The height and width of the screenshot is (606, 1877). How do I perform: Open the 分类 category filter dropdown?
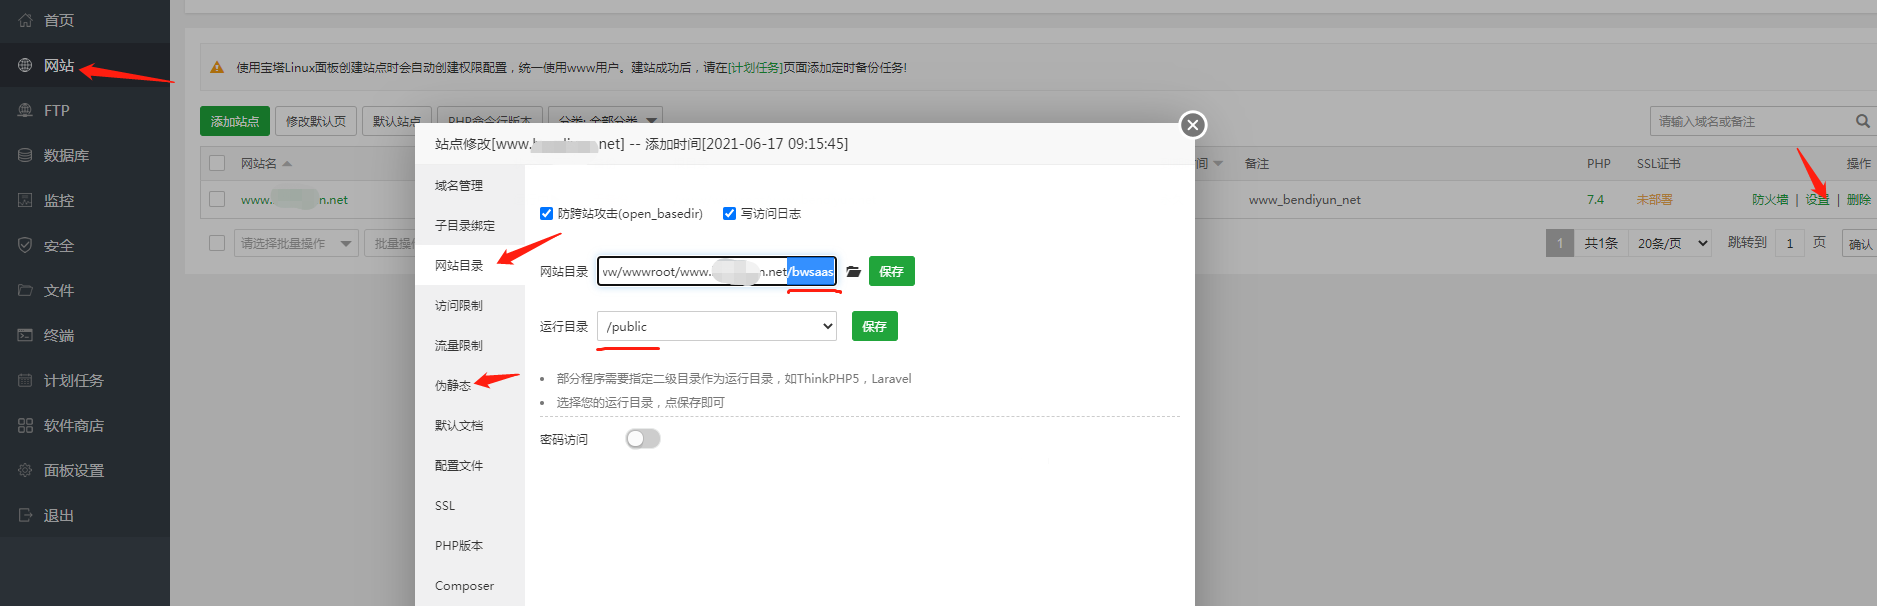[605, 120]
